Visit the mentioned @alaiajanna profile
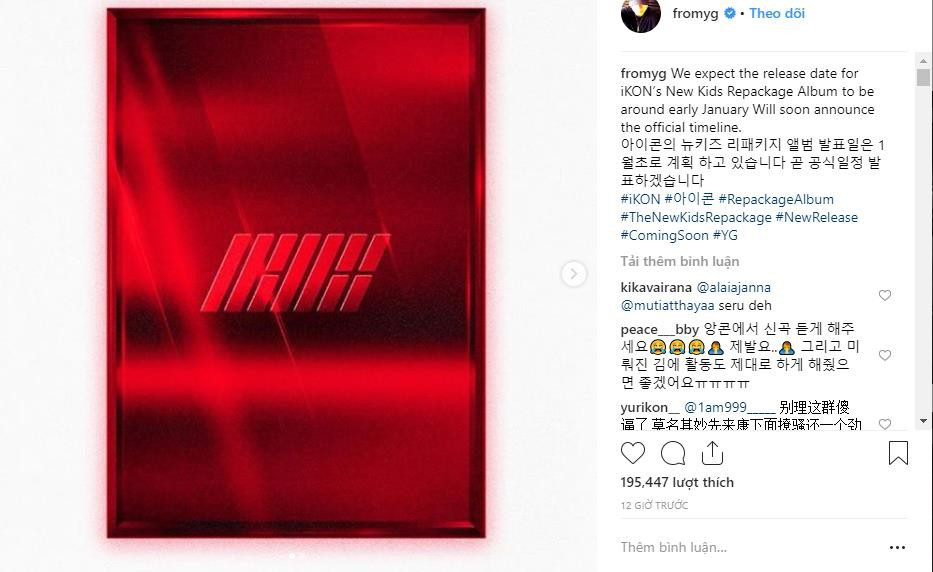933x572 pixels. pyautogui.click(x=733, y=287)
